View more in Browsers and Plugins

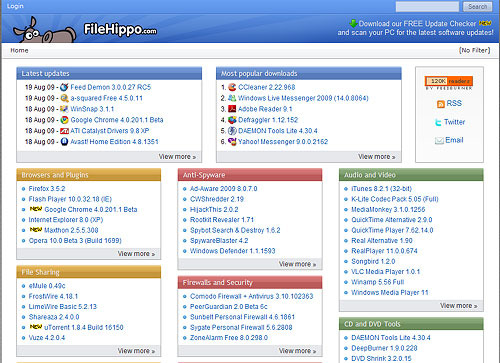[x=136, y=254]
